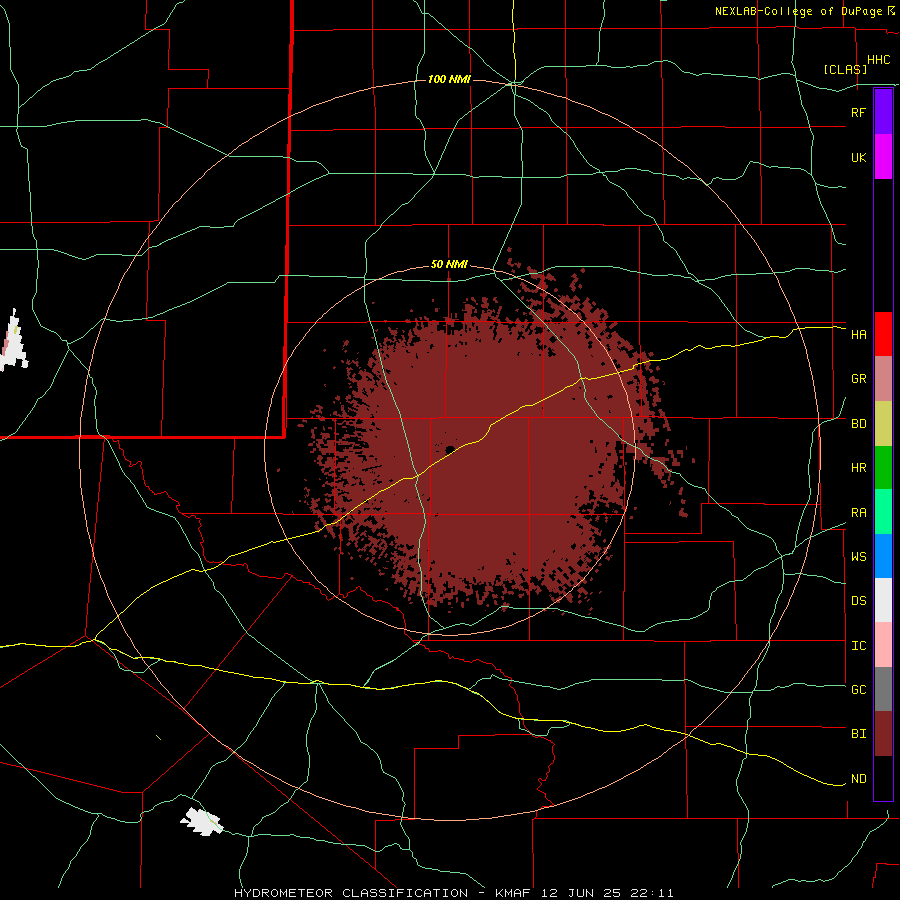Click the white echo near Alpine
Image resolution: width=900 pixels, height=900 pixels.
click(x=201, y=821)
